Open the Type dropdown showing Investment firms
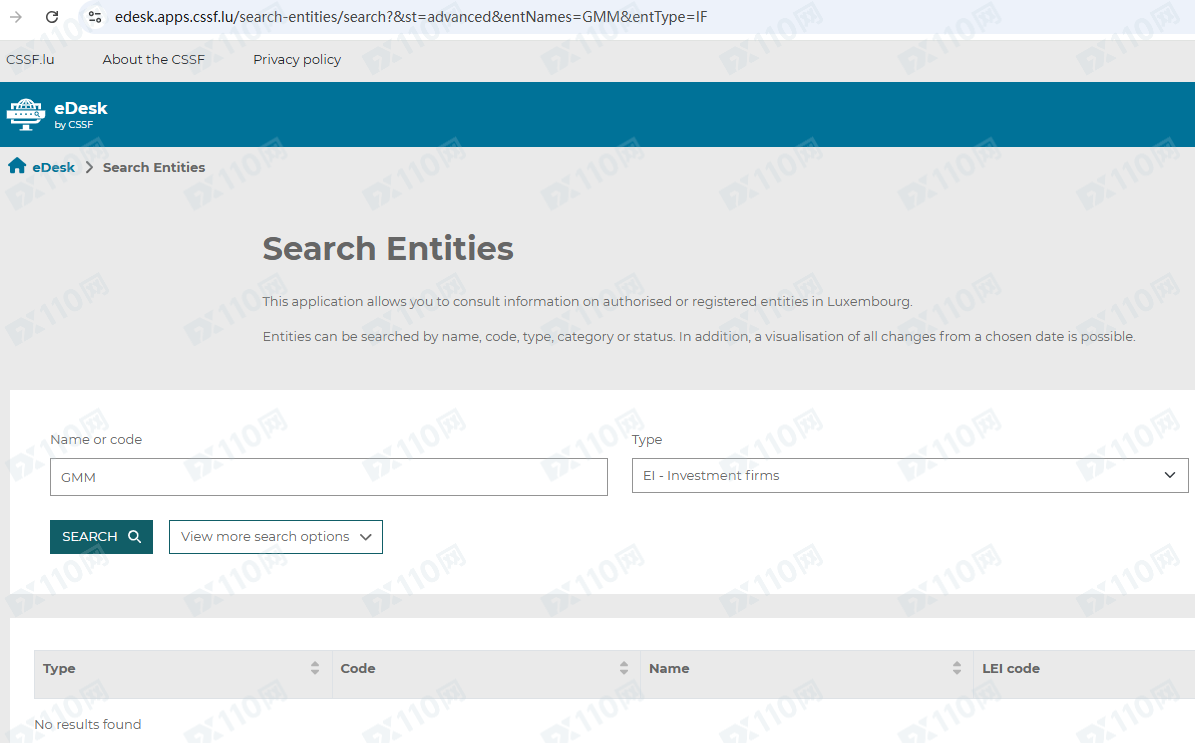 click(909, 476)
